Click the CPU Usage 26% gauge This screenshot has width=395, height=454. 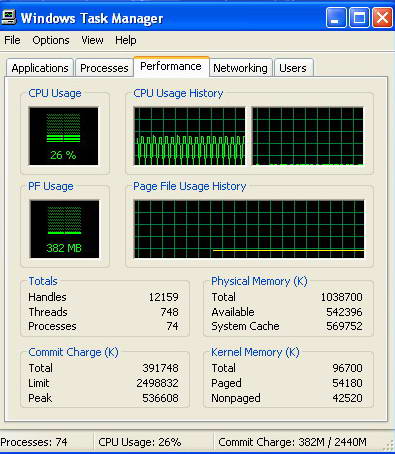[x=64, y=136]
